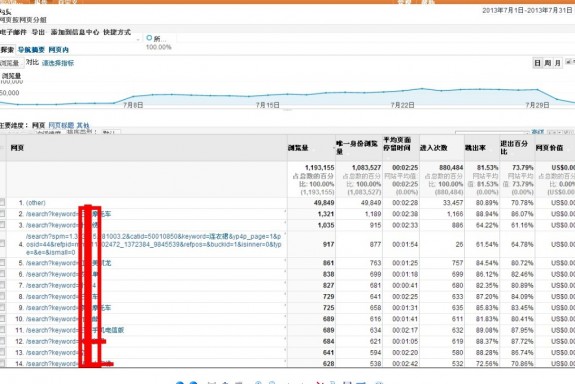Tick the checkbox for row 2 with 1,321 views
Viewport: 575px width, 384px height.
click(x=2, y=213)
